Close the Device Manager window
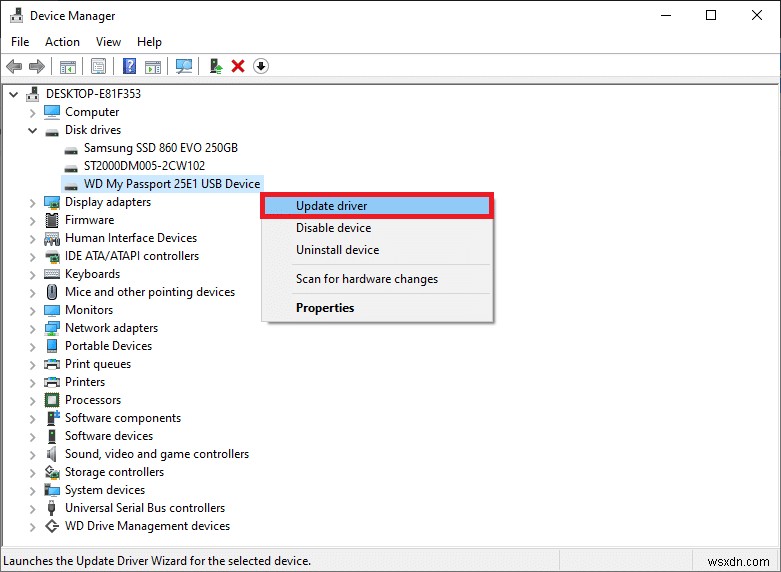This screenshot has height=572, width=781. [757, 15]
